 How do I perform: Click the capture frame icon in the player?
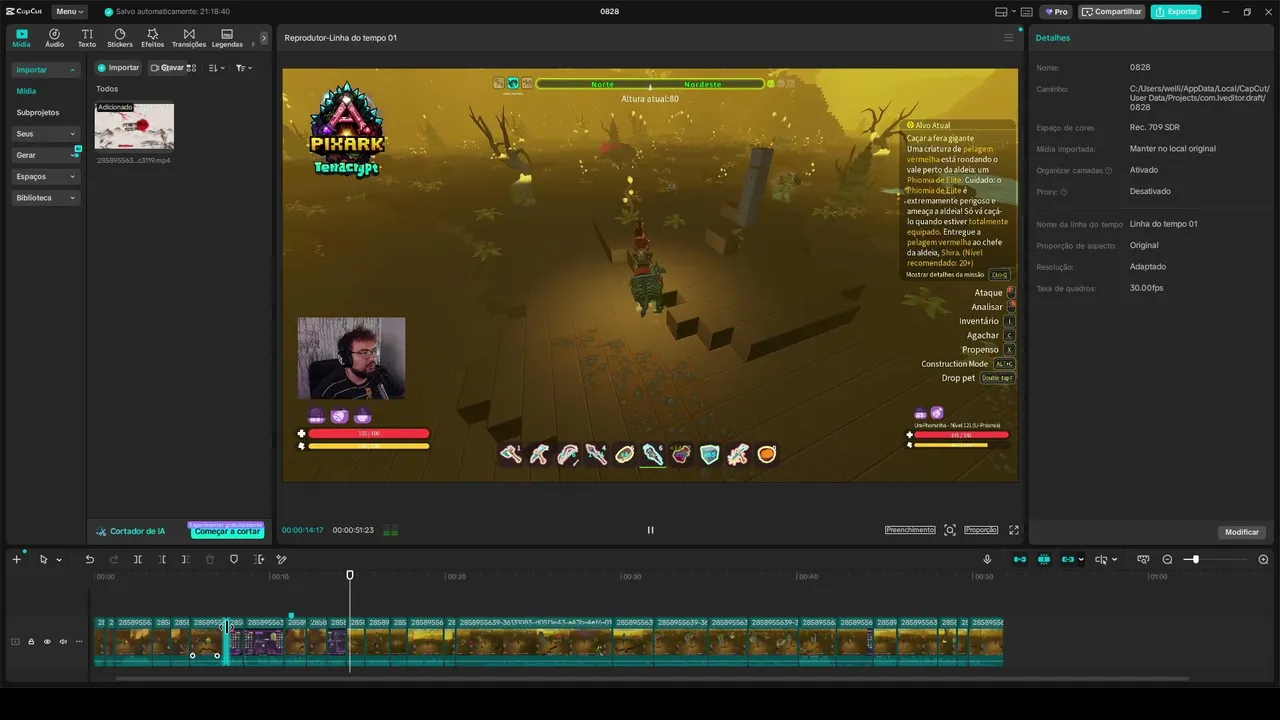coord(950,530)
